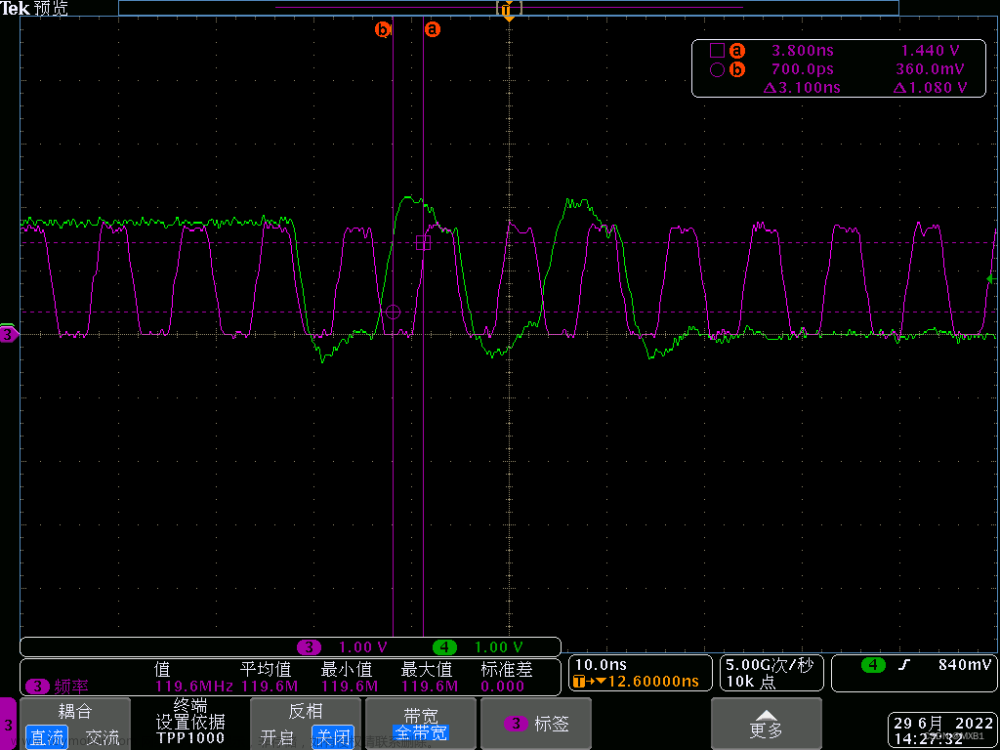This screenshot has height=750, width=1000.
Task: Click the channel 3 badge next to 频率
Action: 38,687
